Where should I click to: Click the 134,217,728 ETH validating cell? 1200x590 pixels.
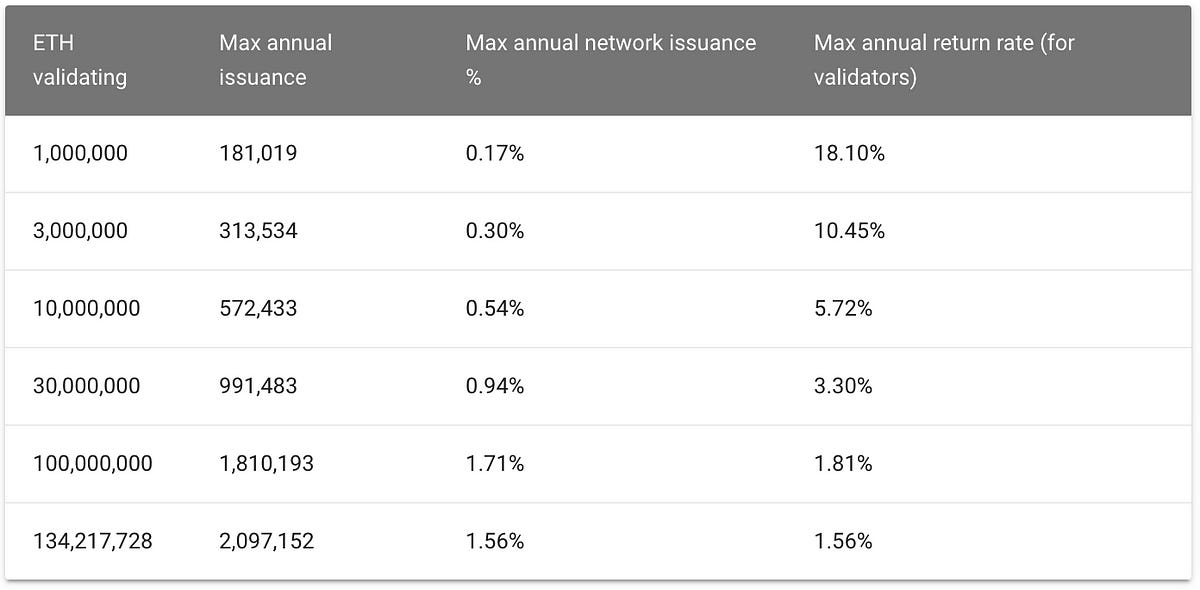coord(93,541)
